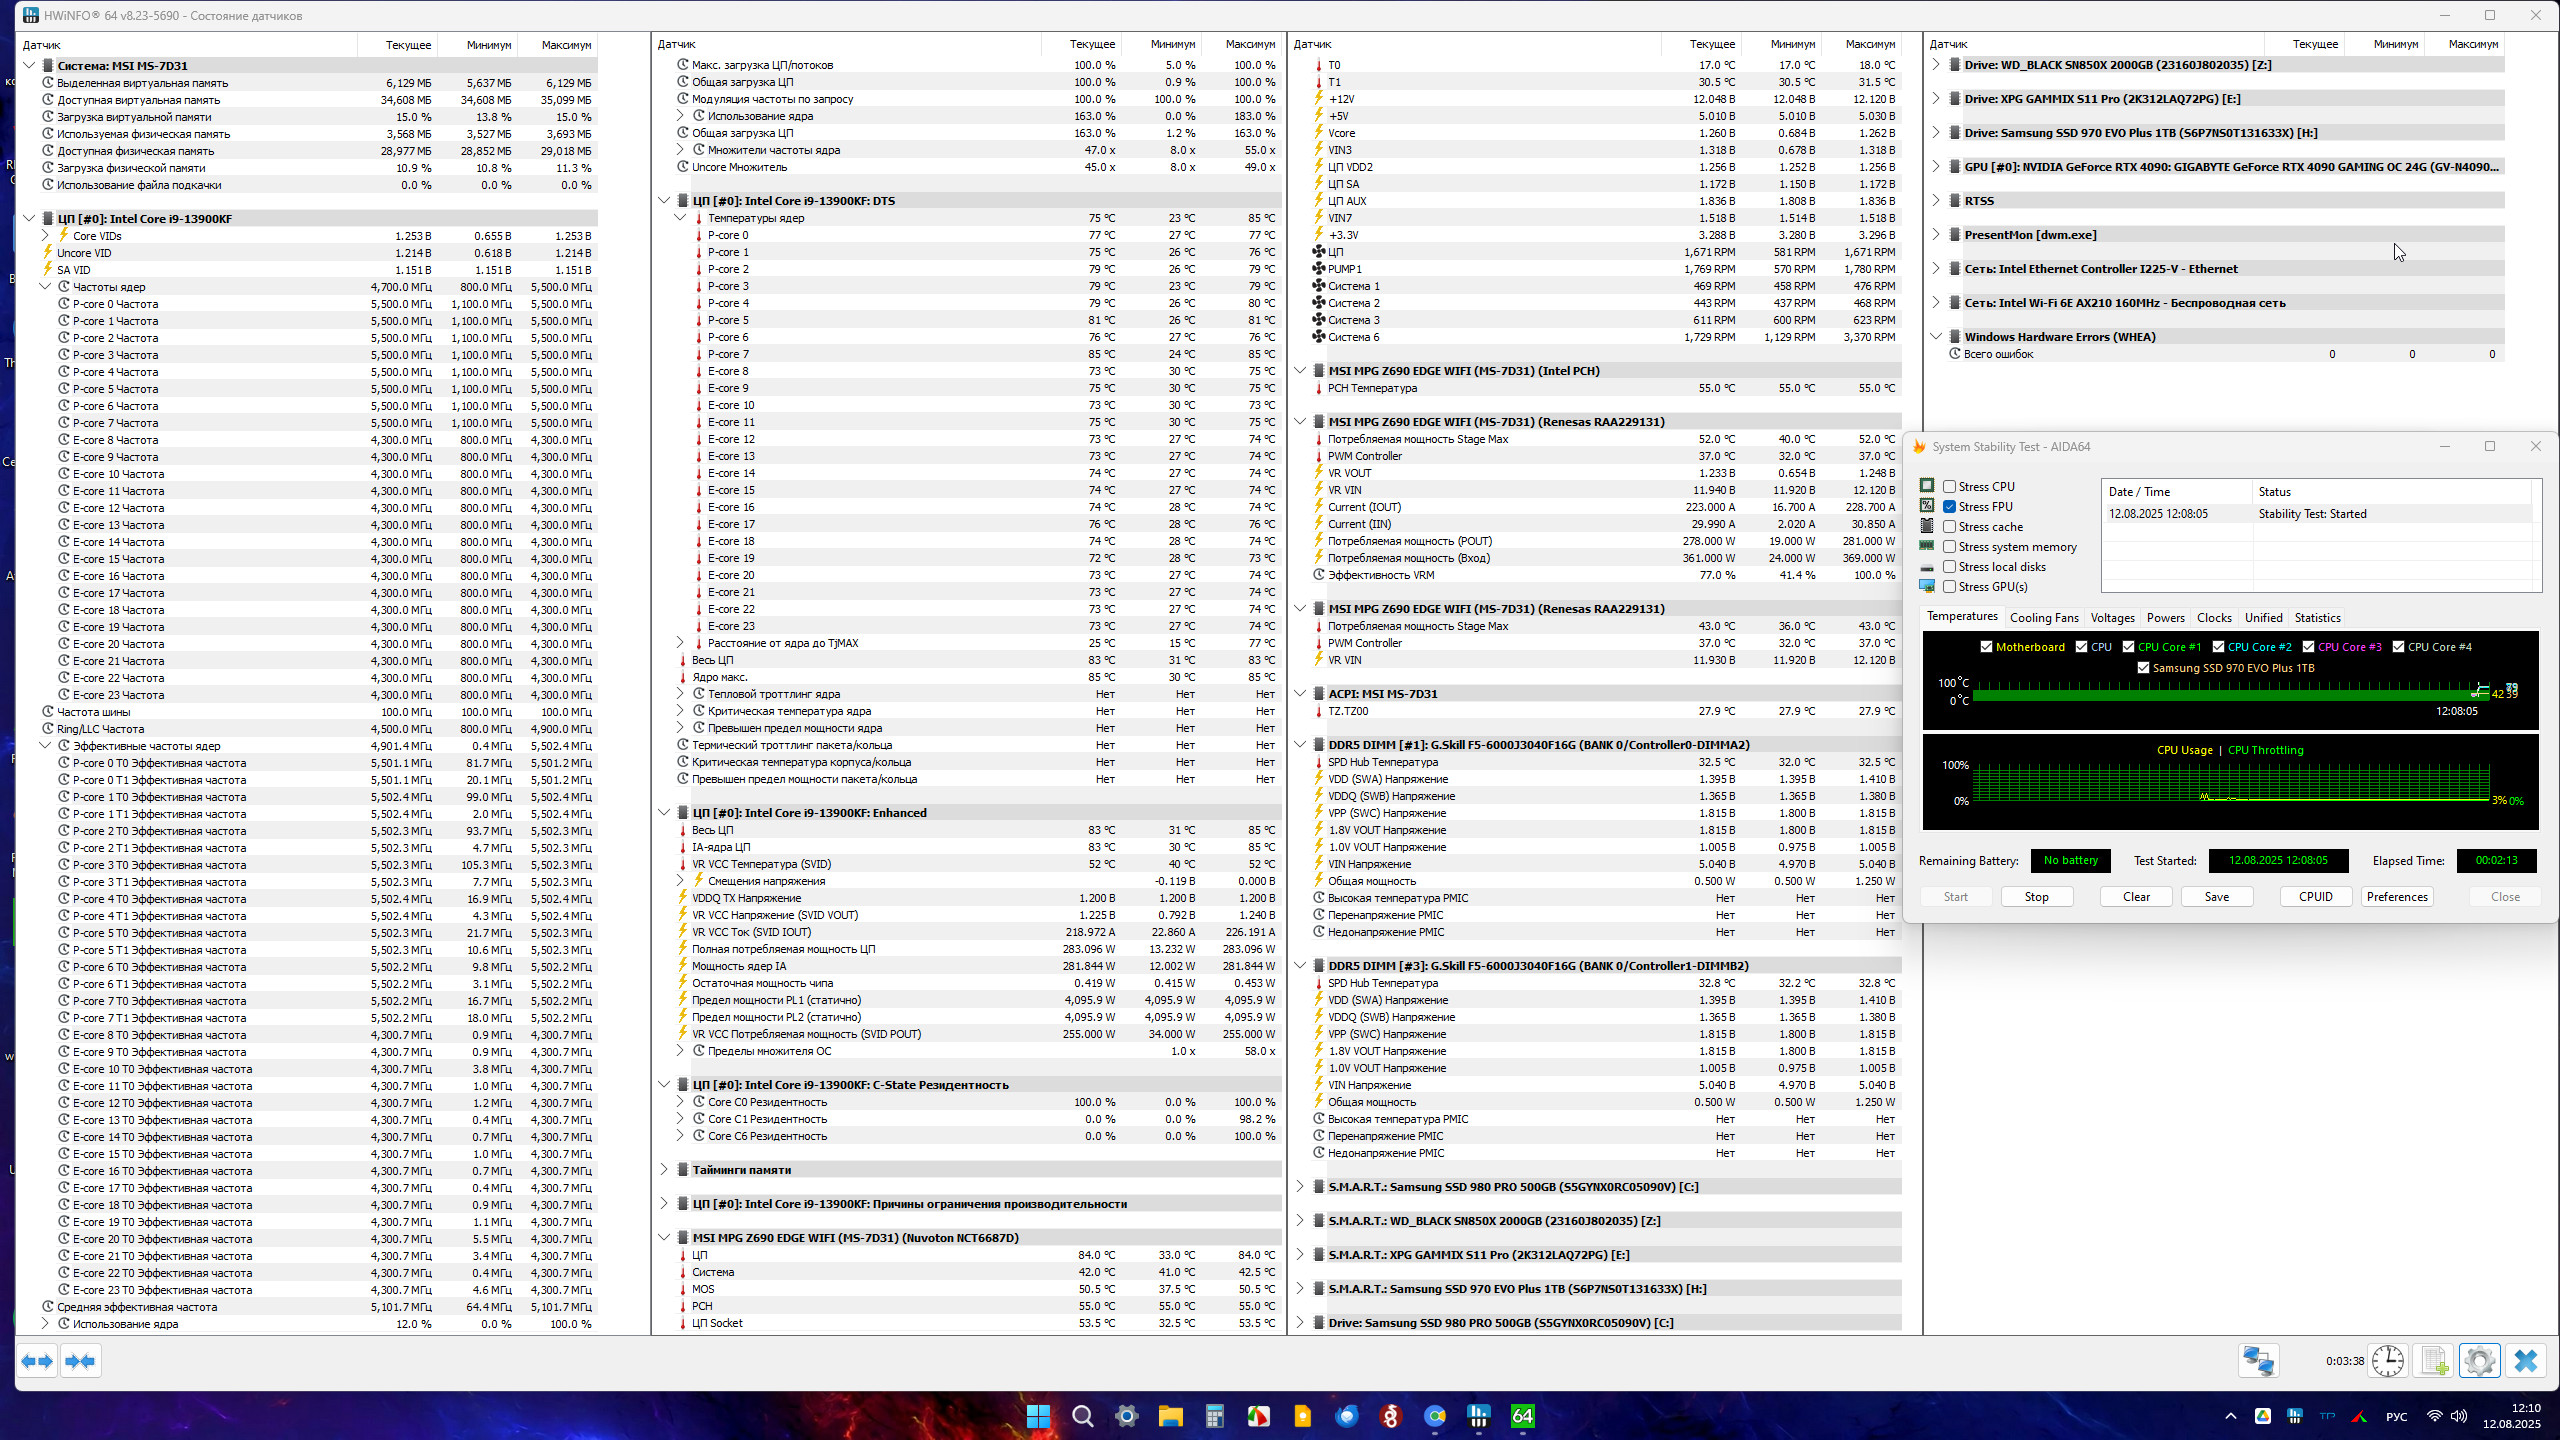Click the shrink columns arrows icon
Screen dimensions: 2560x1440
point(80,1361)
